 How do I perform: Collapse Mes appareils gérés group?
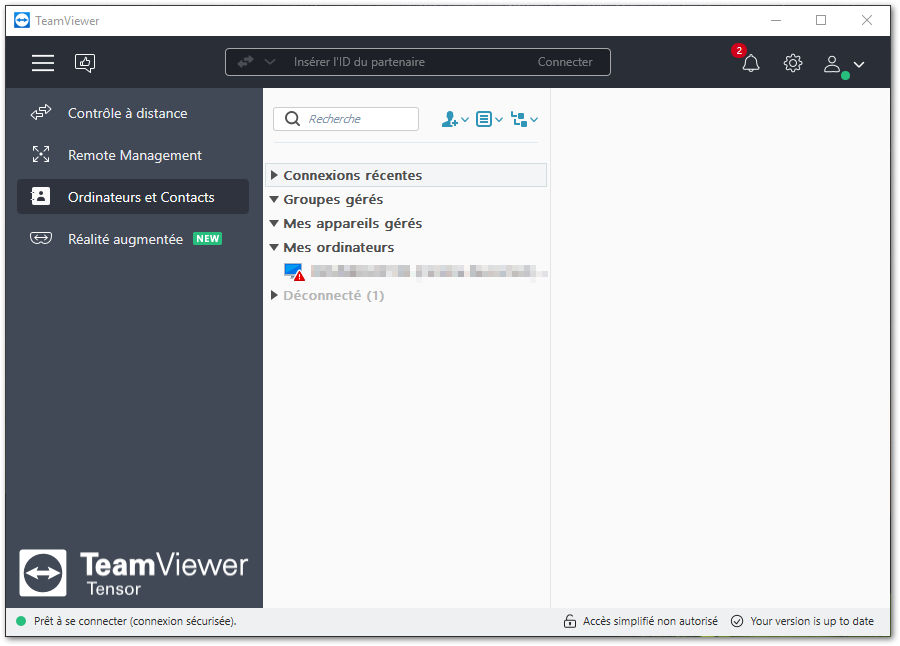(274, 223)
